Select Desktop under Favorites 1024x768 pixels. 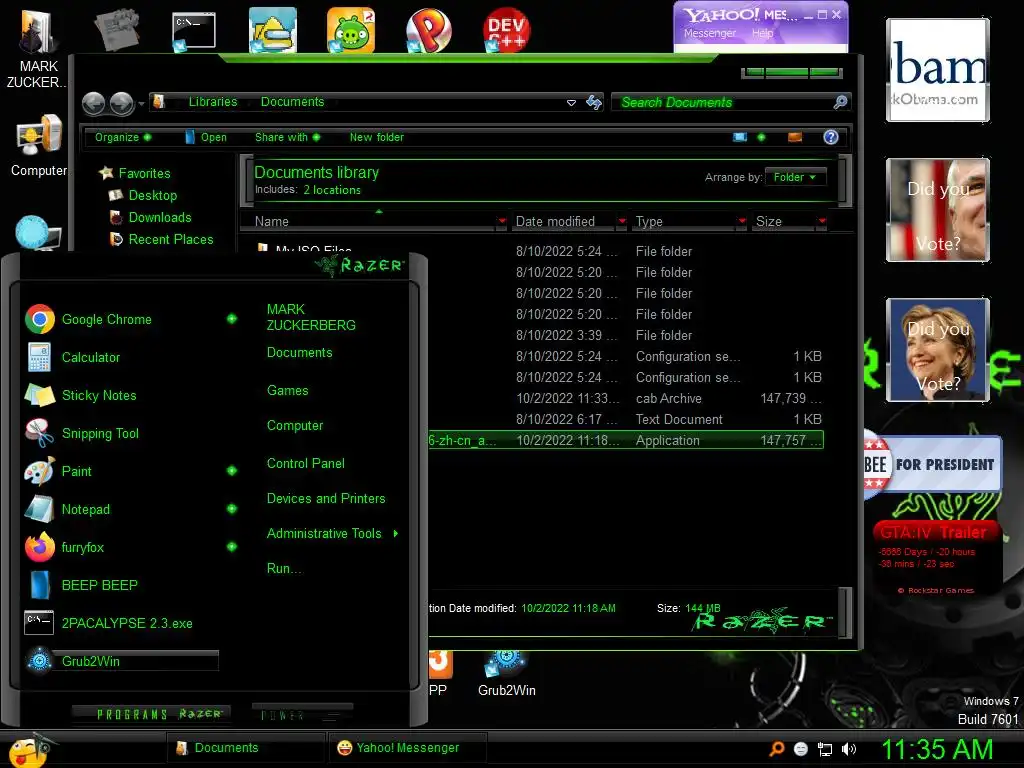(x=143, y=195)
